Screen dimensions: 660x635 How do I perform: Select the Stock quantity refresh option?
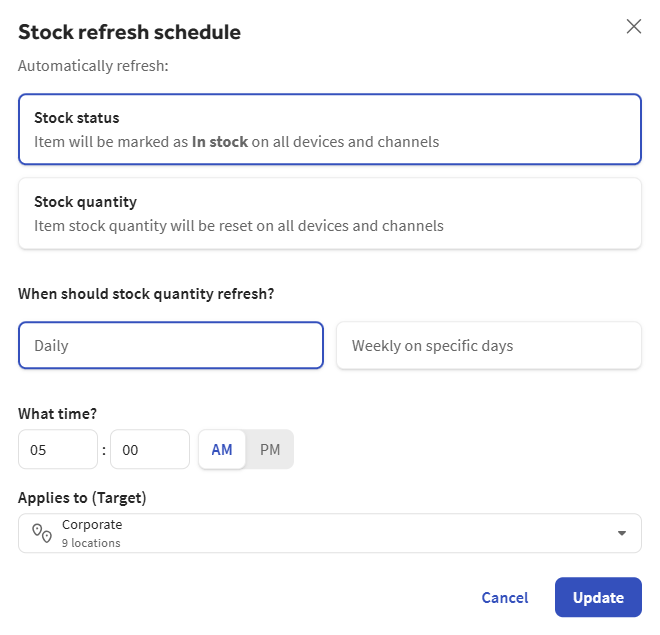pos(329,213)
